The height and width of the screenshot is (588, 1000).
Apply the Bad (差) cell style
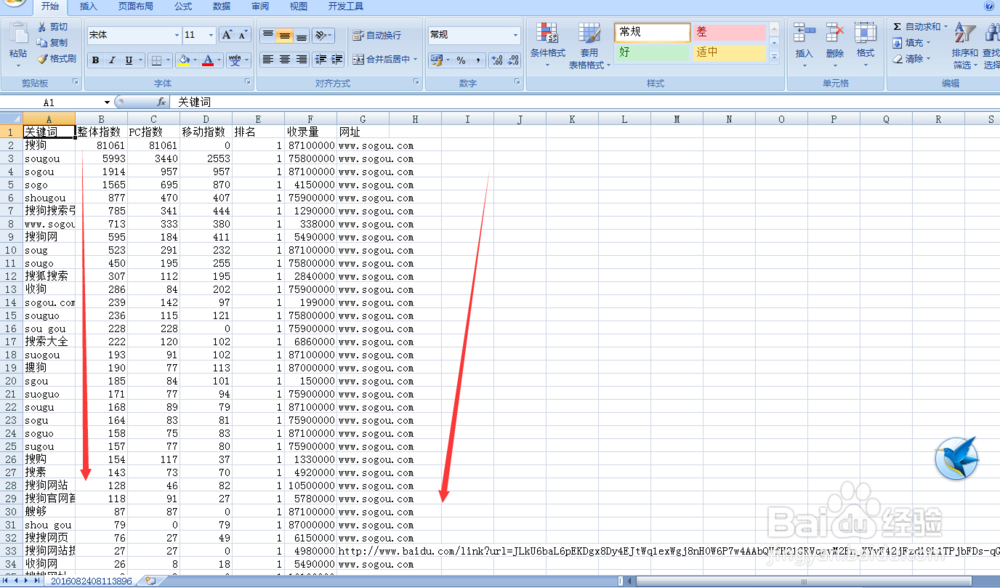click(x=730, y=32)
